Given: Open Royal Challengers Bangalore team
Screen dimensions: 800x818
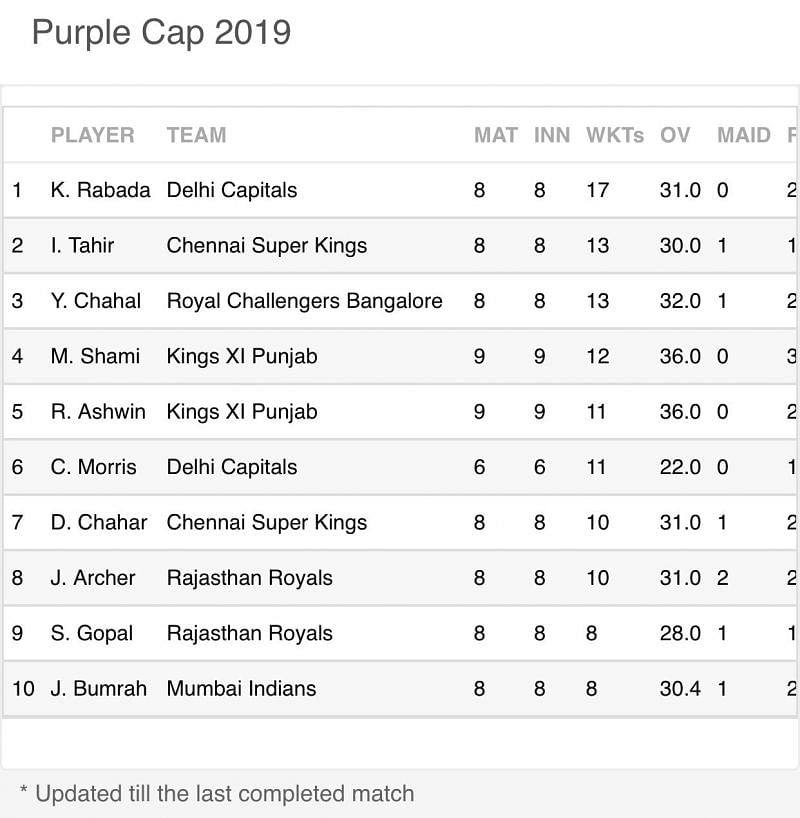Looking at the screenshot, I should (304, 301).
